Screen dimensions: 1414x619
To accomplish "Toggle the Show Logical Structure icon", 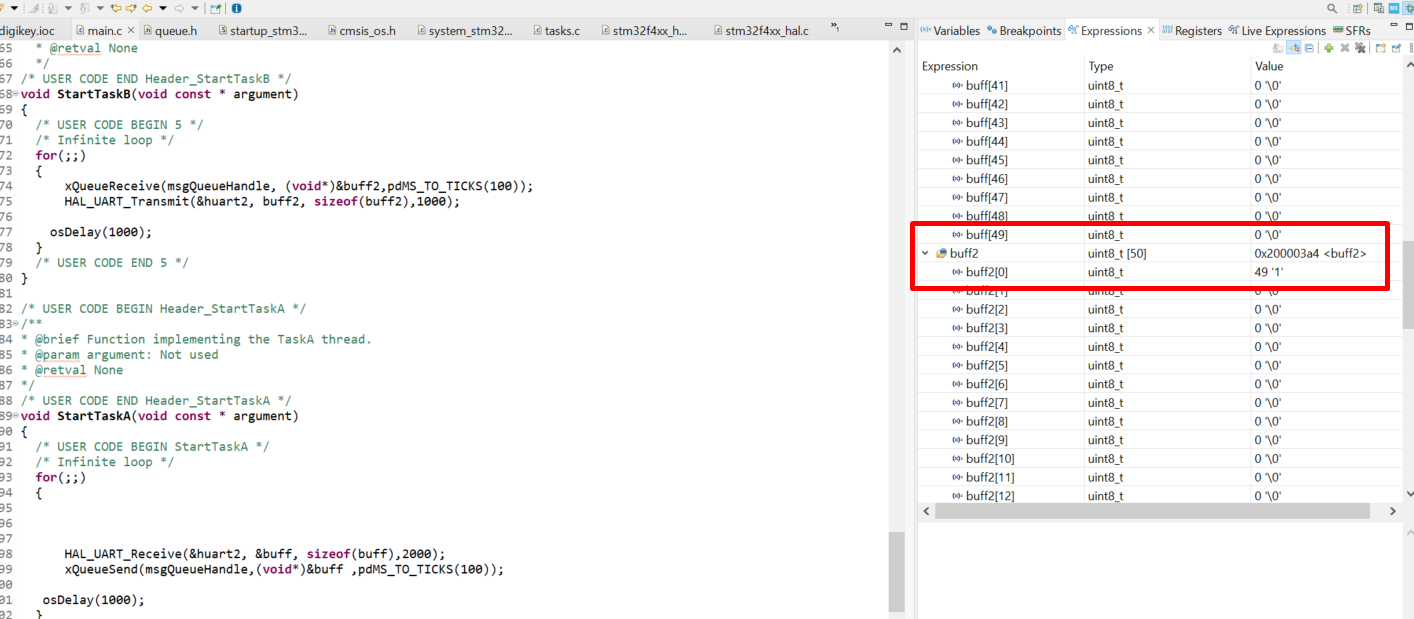I will (1294, 48).
